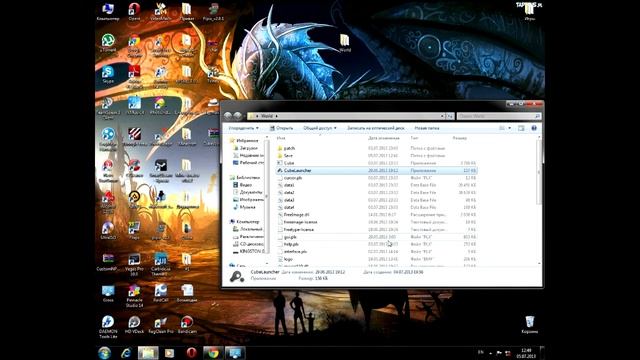Open the Recycle Bin on the desktop
The width and height of the screenshot is (640, 360).
tap(529, 324)
